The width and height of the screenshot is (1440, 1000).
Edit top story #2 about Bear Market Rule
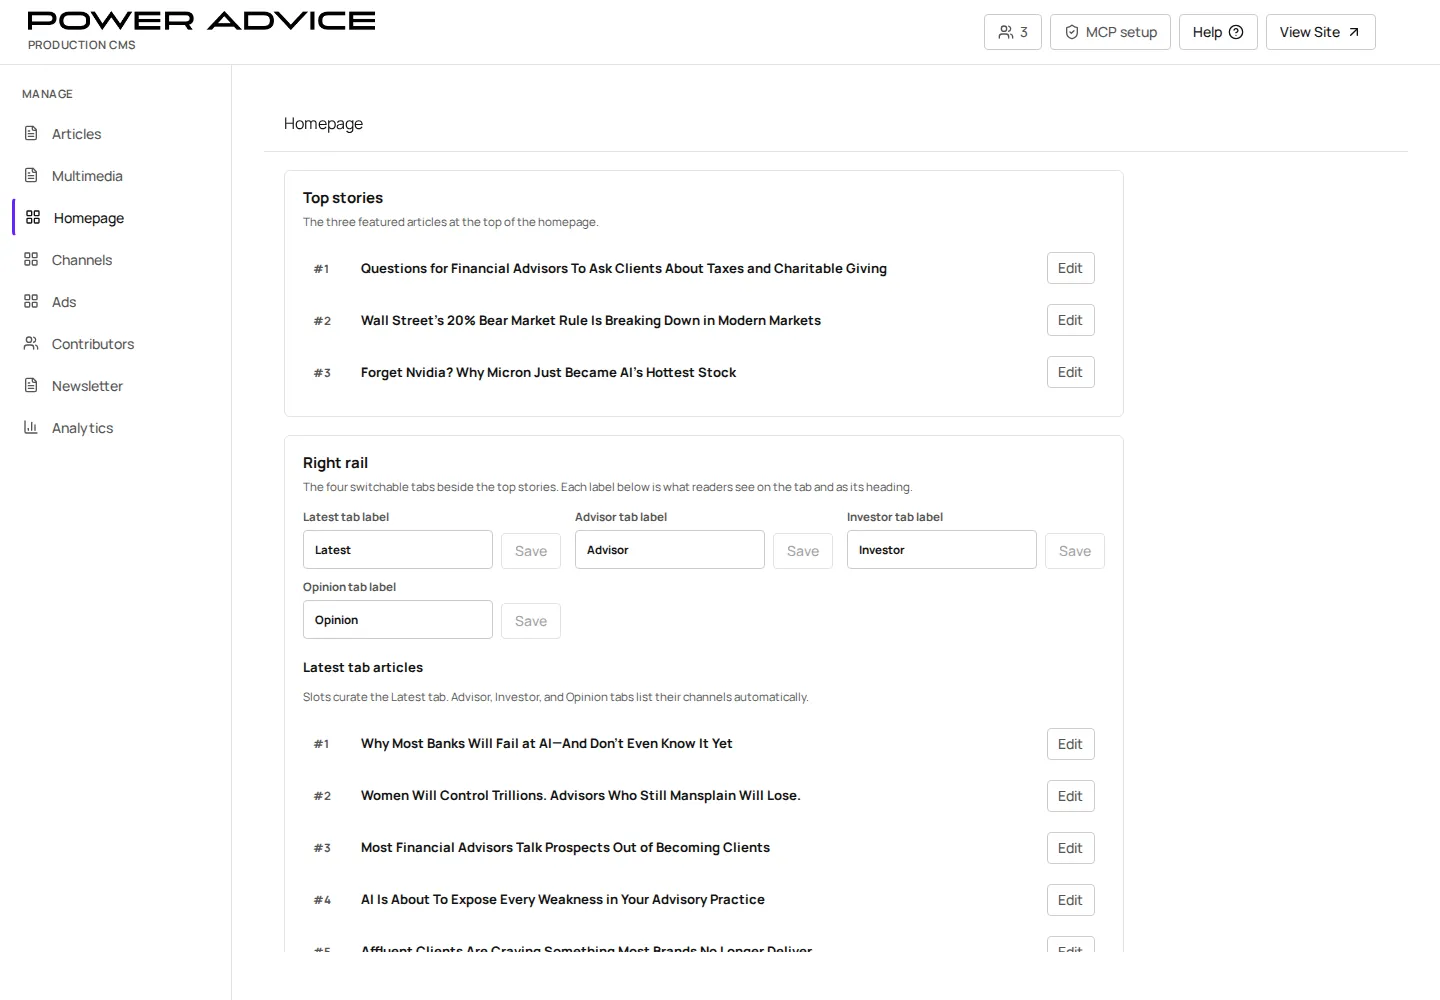1070,320
